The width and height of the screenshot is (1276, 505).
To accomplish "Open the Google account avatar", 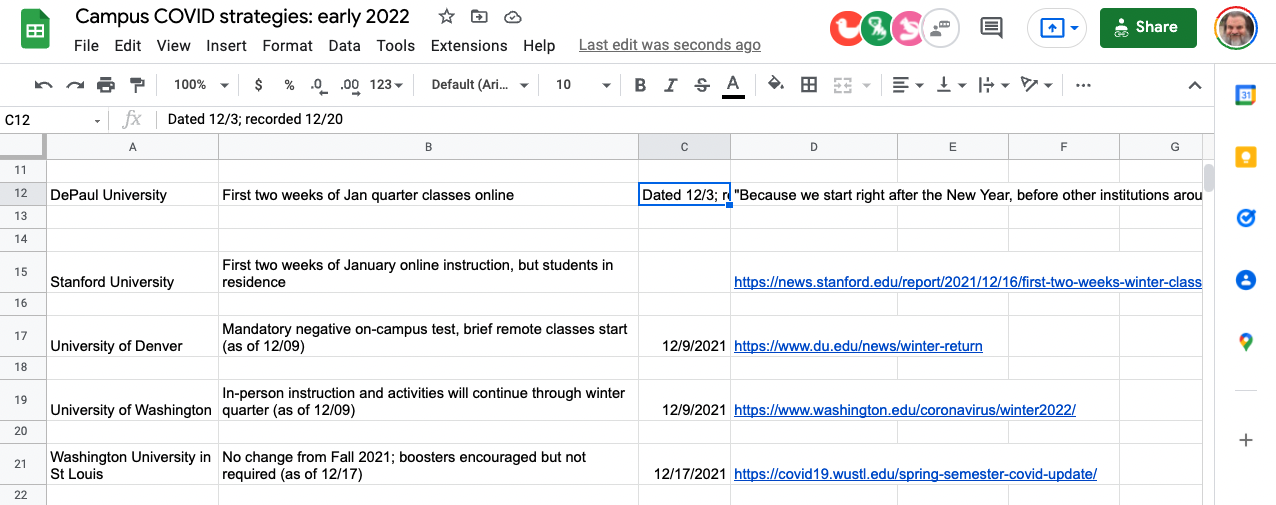I will (1236, 28).
